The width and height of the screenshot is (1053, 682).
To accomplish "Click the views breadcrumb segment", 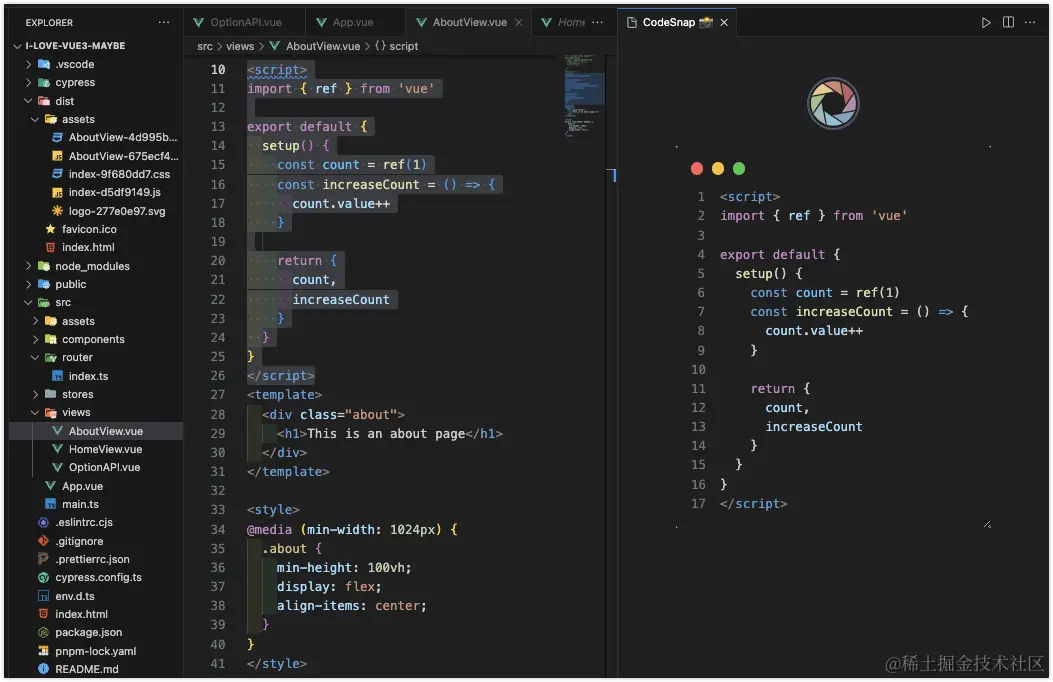I will coord(240,46).
